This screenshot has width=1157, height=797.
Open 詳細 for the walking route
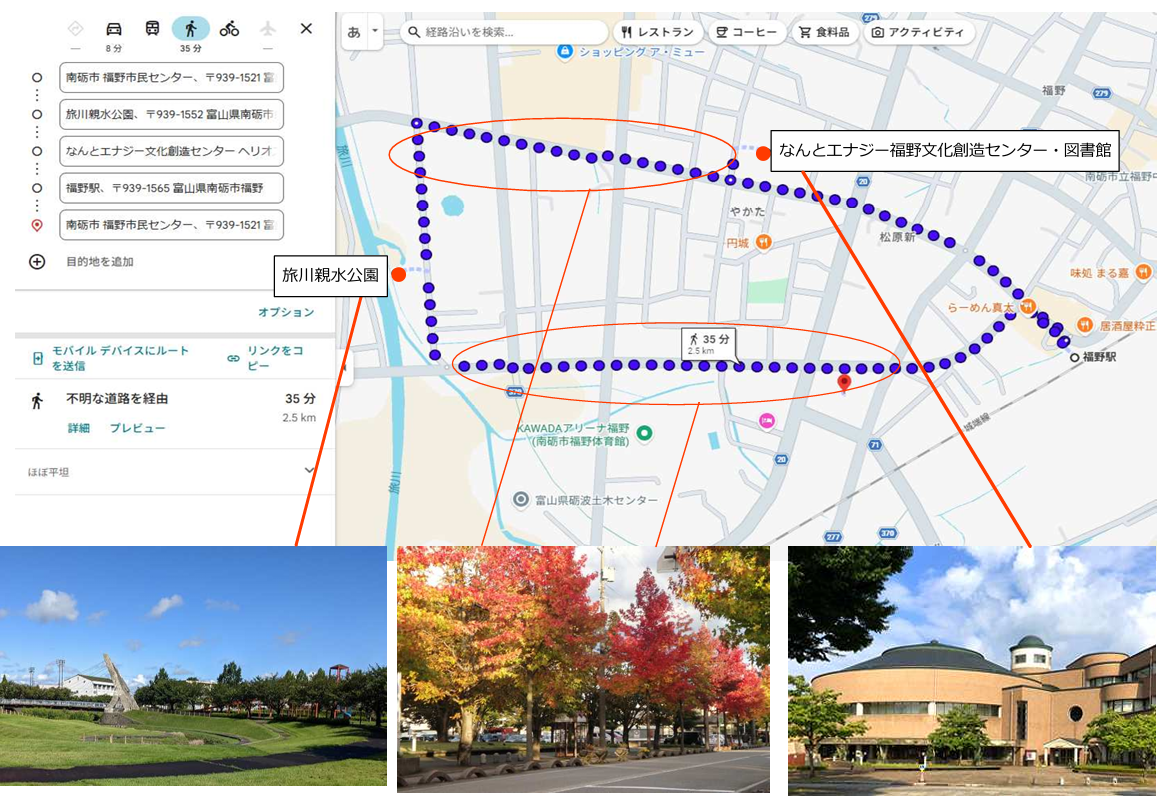click(x=79, y=428)
